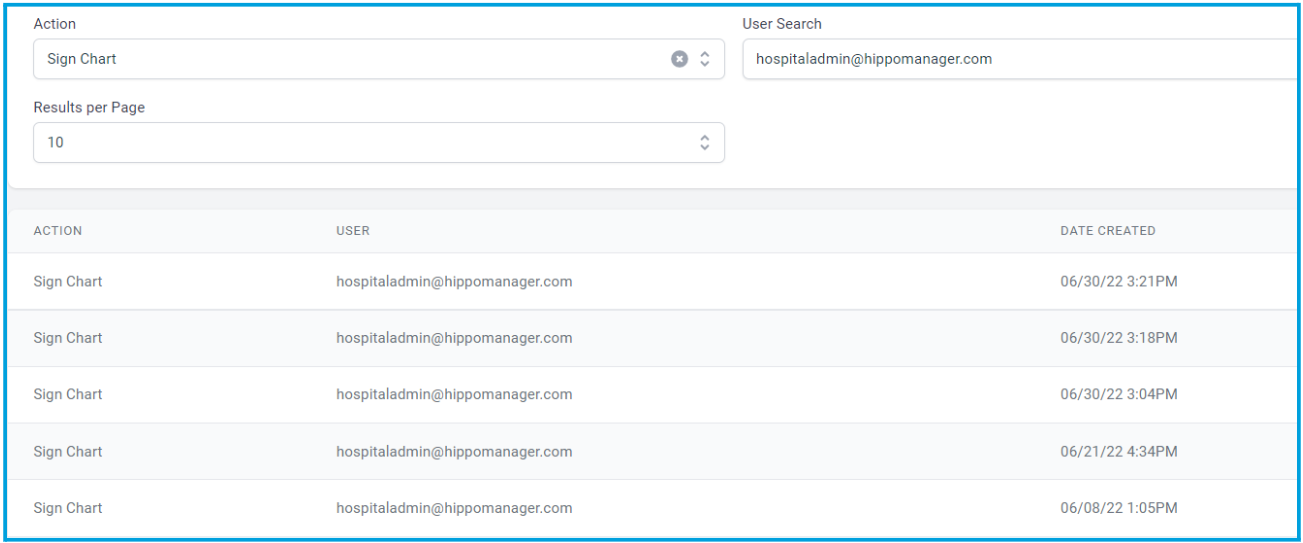Screen dimensions: 1303x543
Task: Click Sign Chart in the 3:18PM row
Action: click(68, 338)
